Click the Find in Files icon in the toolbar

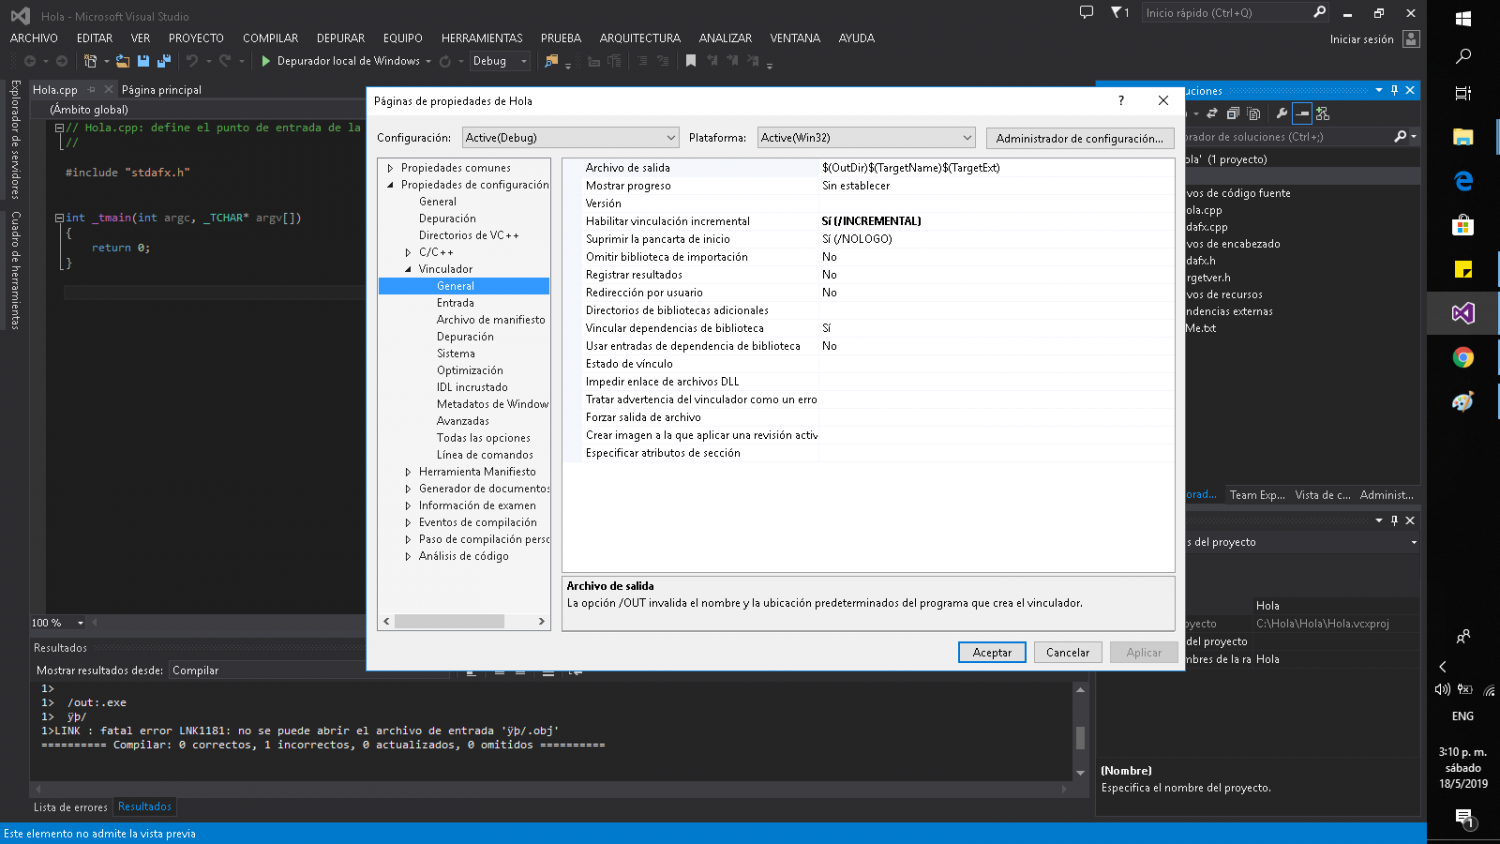(x=551, y=61)
